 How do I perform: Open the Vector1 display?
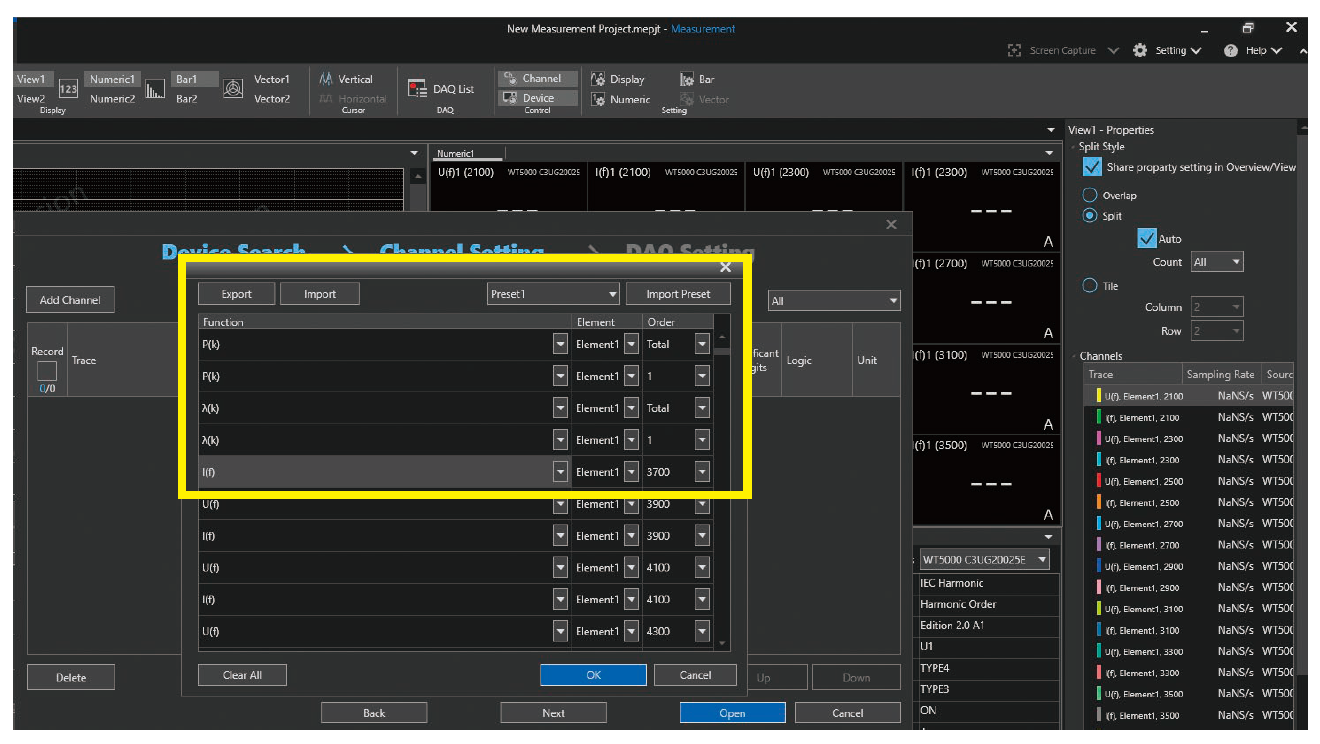(x=273, y=78)
